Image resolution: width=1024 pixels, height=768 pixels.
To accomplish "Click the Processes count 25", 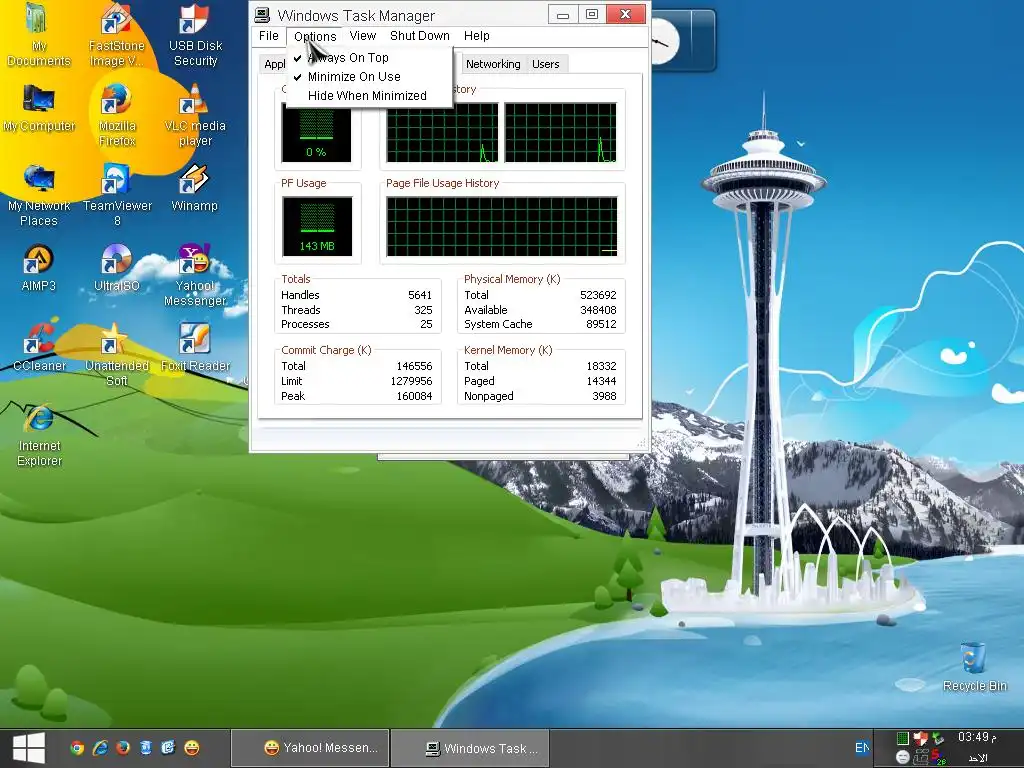I will (x=426, y=325).
